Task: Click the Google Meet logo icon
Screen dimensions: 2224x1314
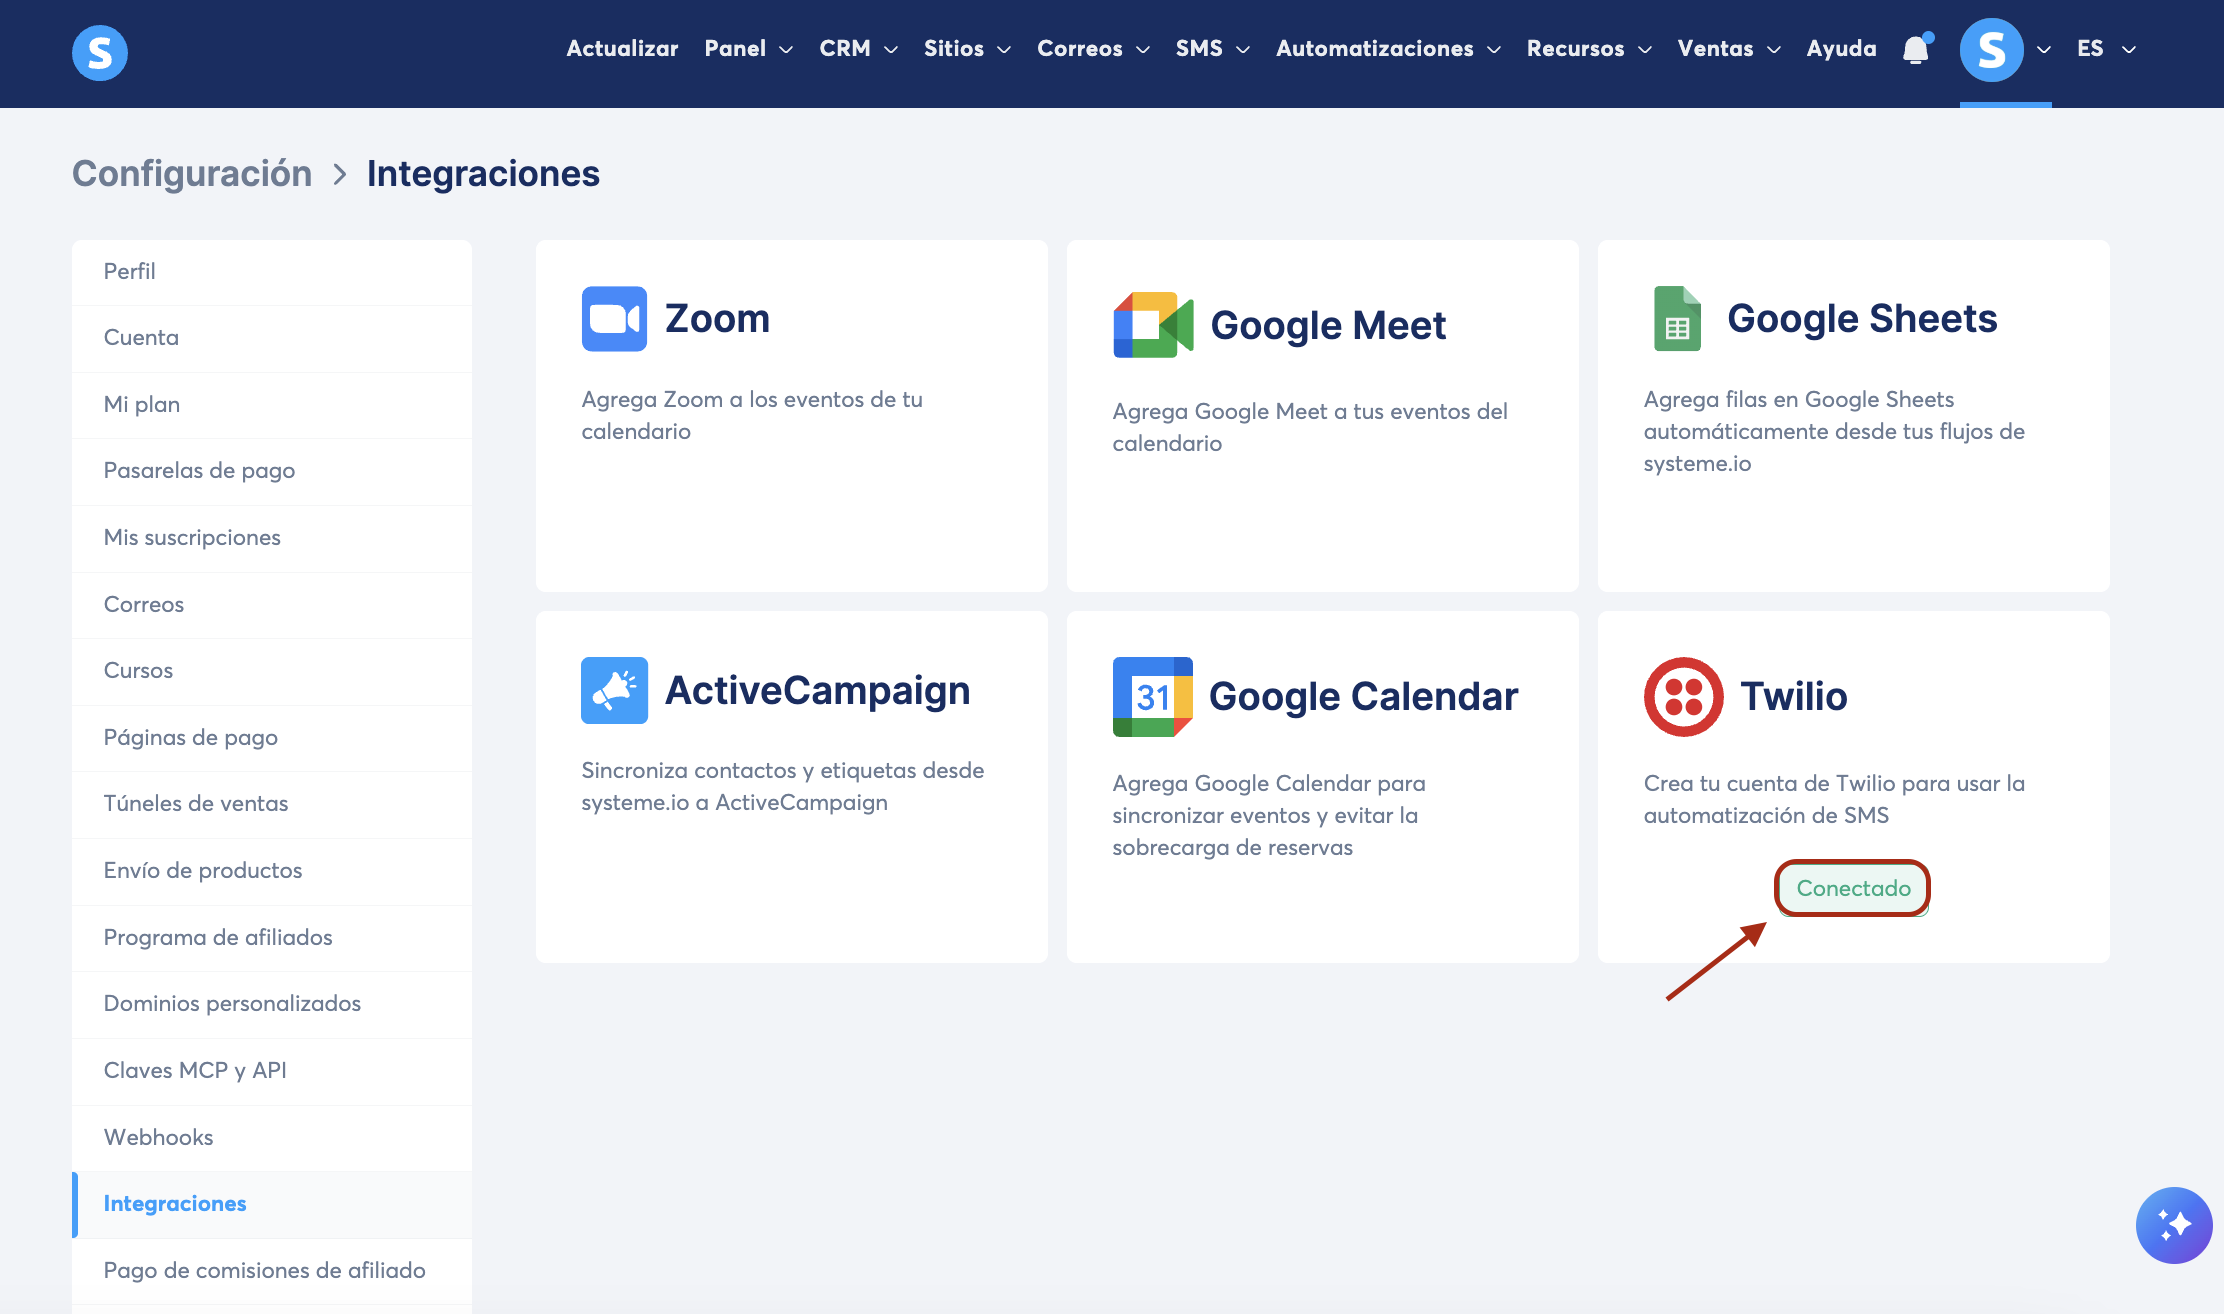Action: pos(1153,325)
